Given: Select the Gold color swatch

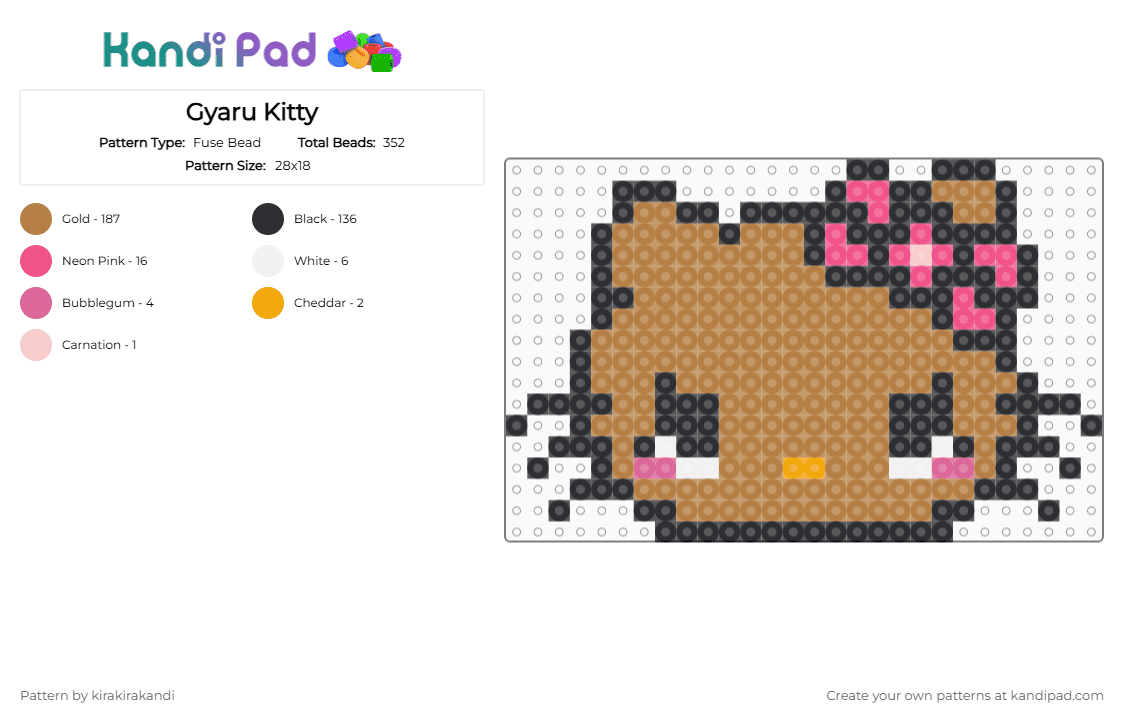Looking at the screenshot, I should tap(36, 219).
